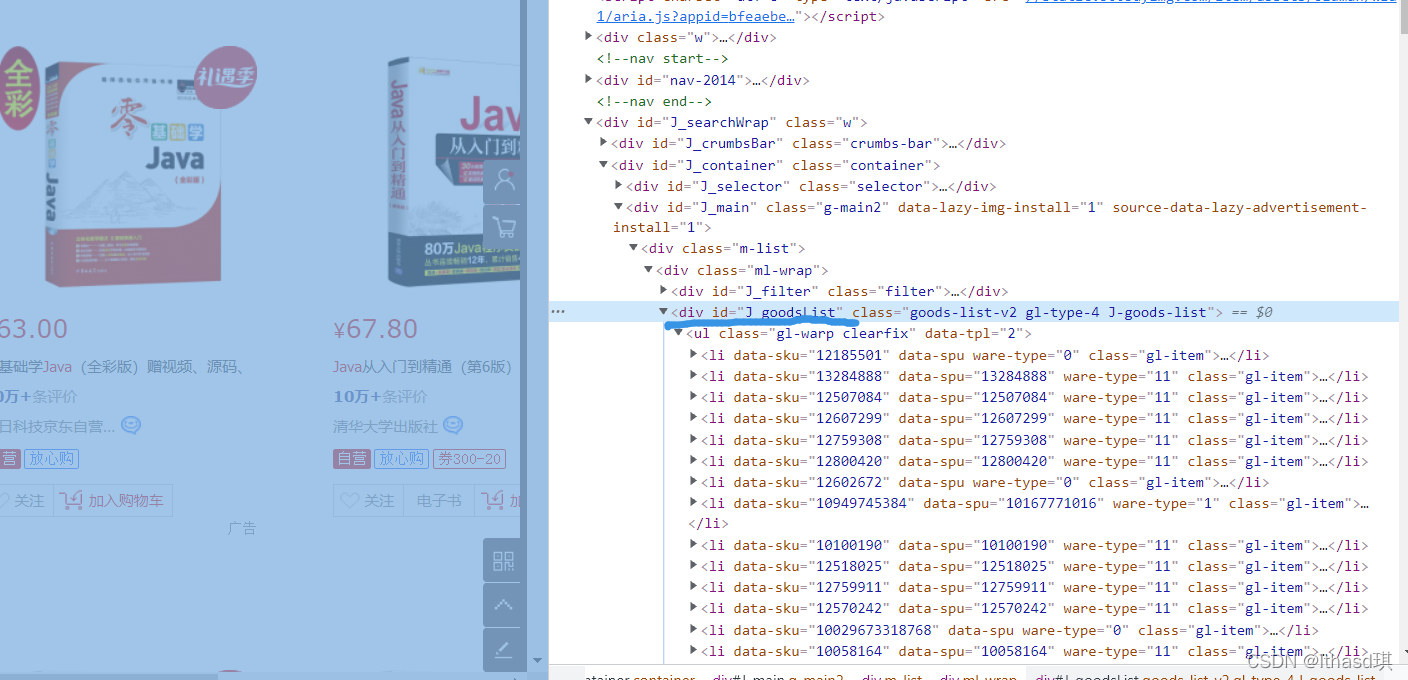1408x680 pixels.
Task: Expand li with data-sku 10100190
Action: (693, 545)
